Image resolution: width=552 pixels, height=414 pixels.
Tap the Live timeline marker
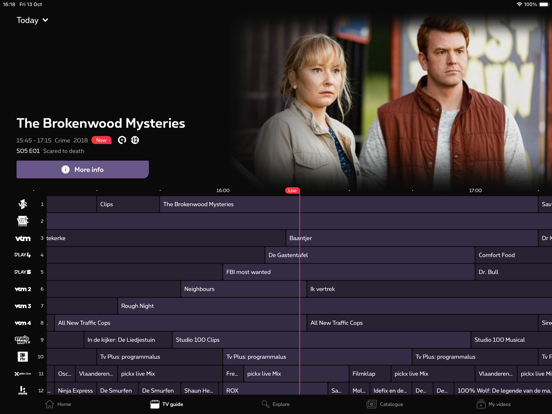pos(292,190)
